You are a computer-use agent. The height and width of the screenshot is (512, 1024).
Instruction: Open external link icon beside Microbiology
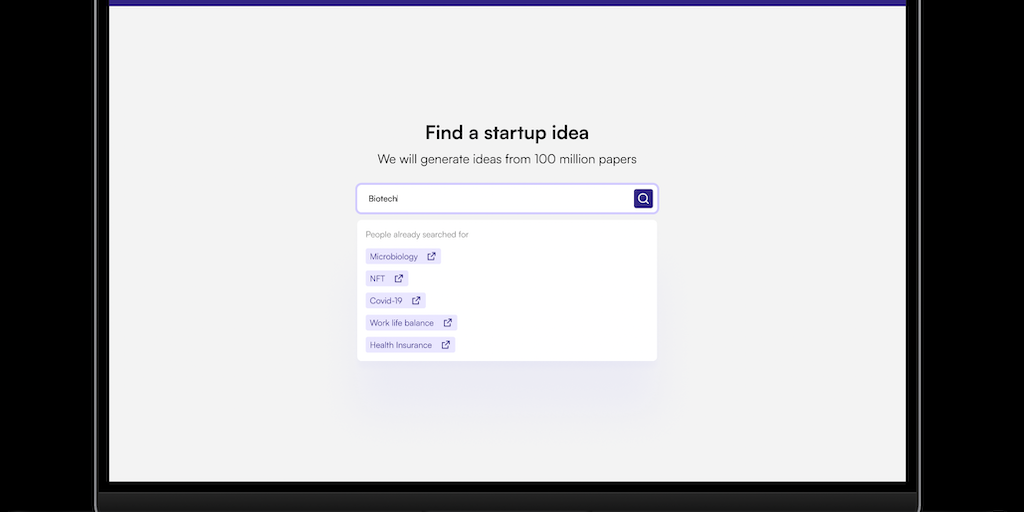[x=432, y=257]
